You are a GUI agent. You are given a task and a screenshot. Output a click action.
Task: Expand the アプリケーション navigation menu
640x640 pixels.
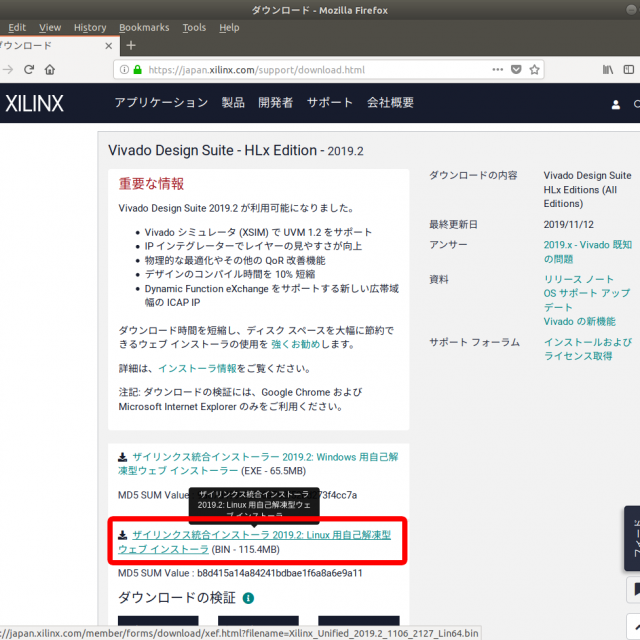(x=161, y=103)
